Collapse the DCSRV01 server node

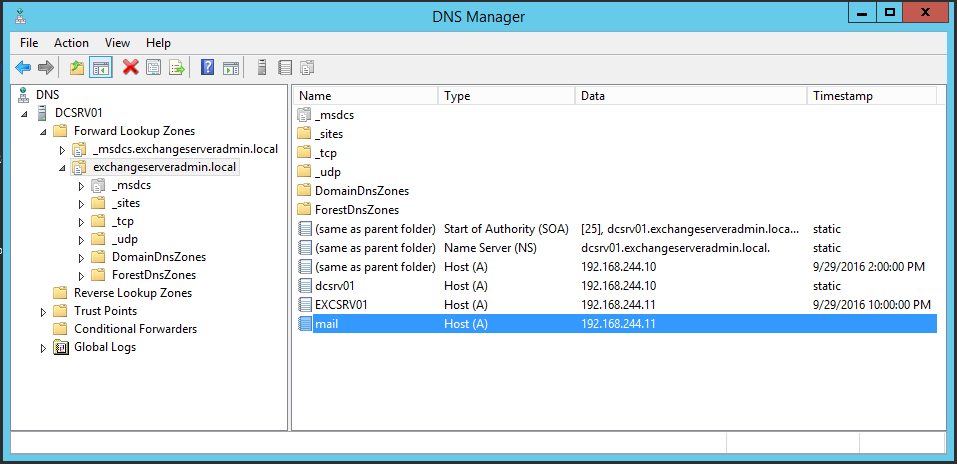(x=24, y=114)
